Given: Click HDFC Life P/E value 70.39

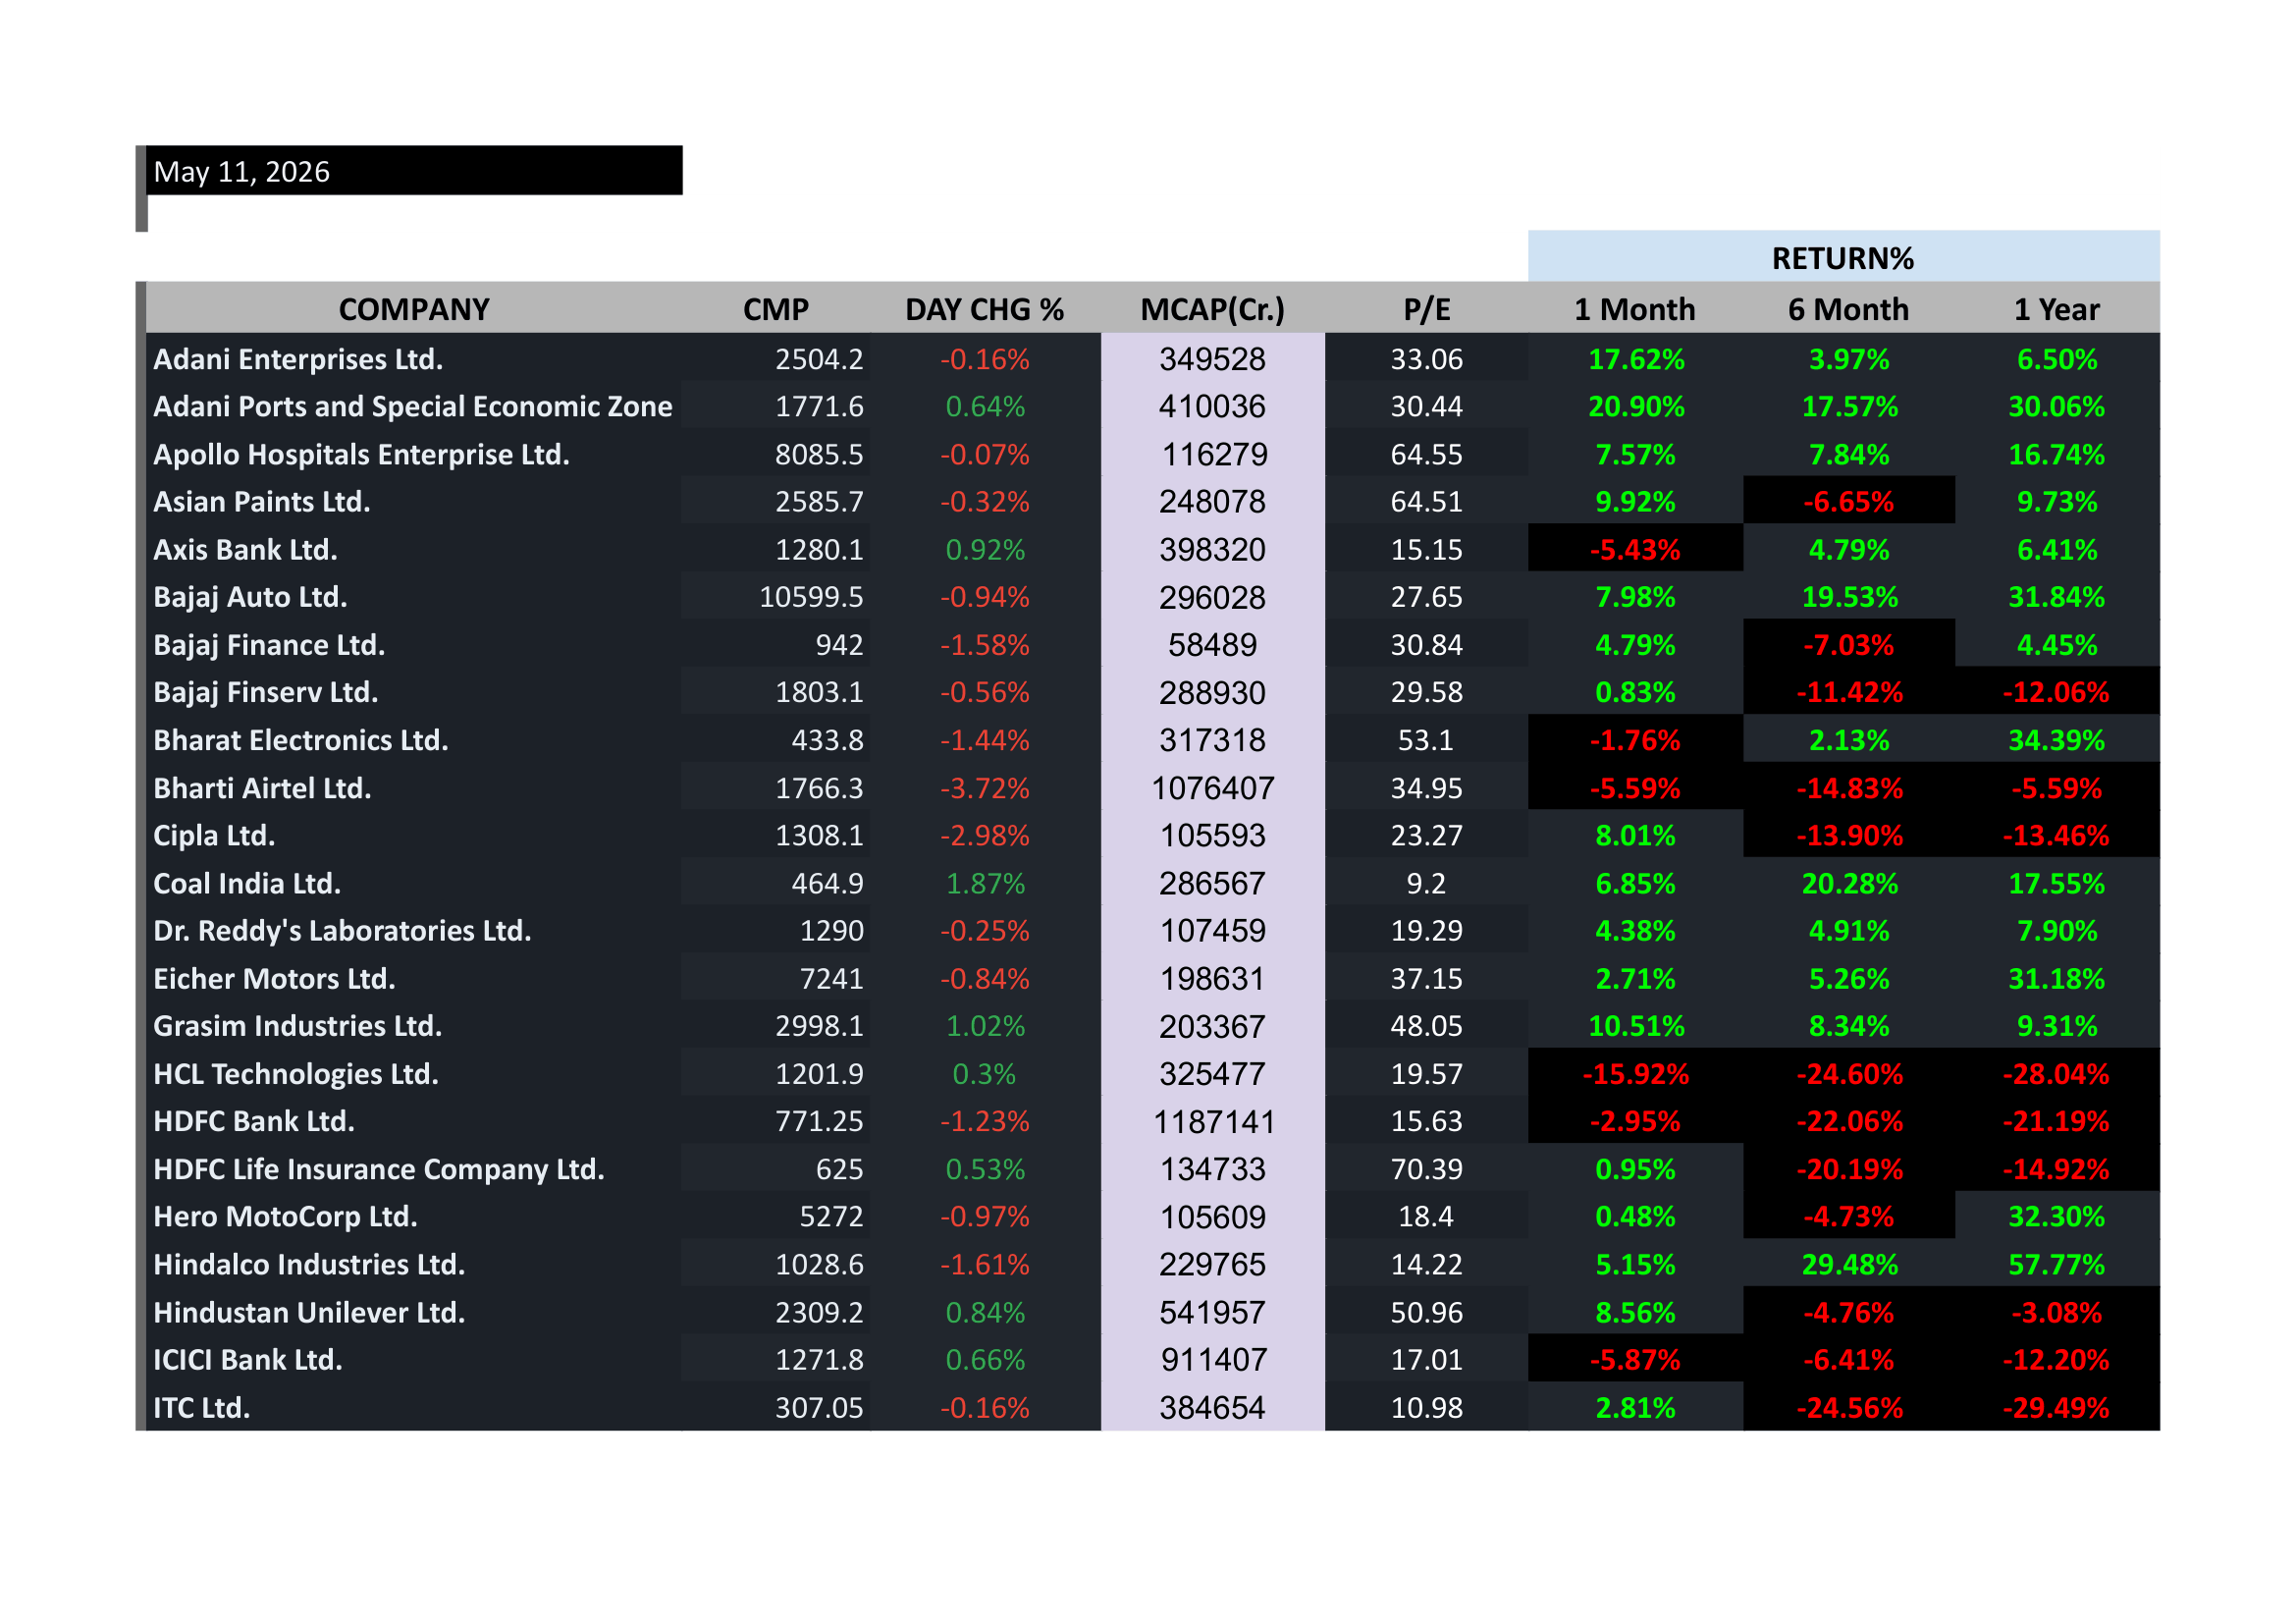Looking at the screenshot, I should (1427, 1169).
